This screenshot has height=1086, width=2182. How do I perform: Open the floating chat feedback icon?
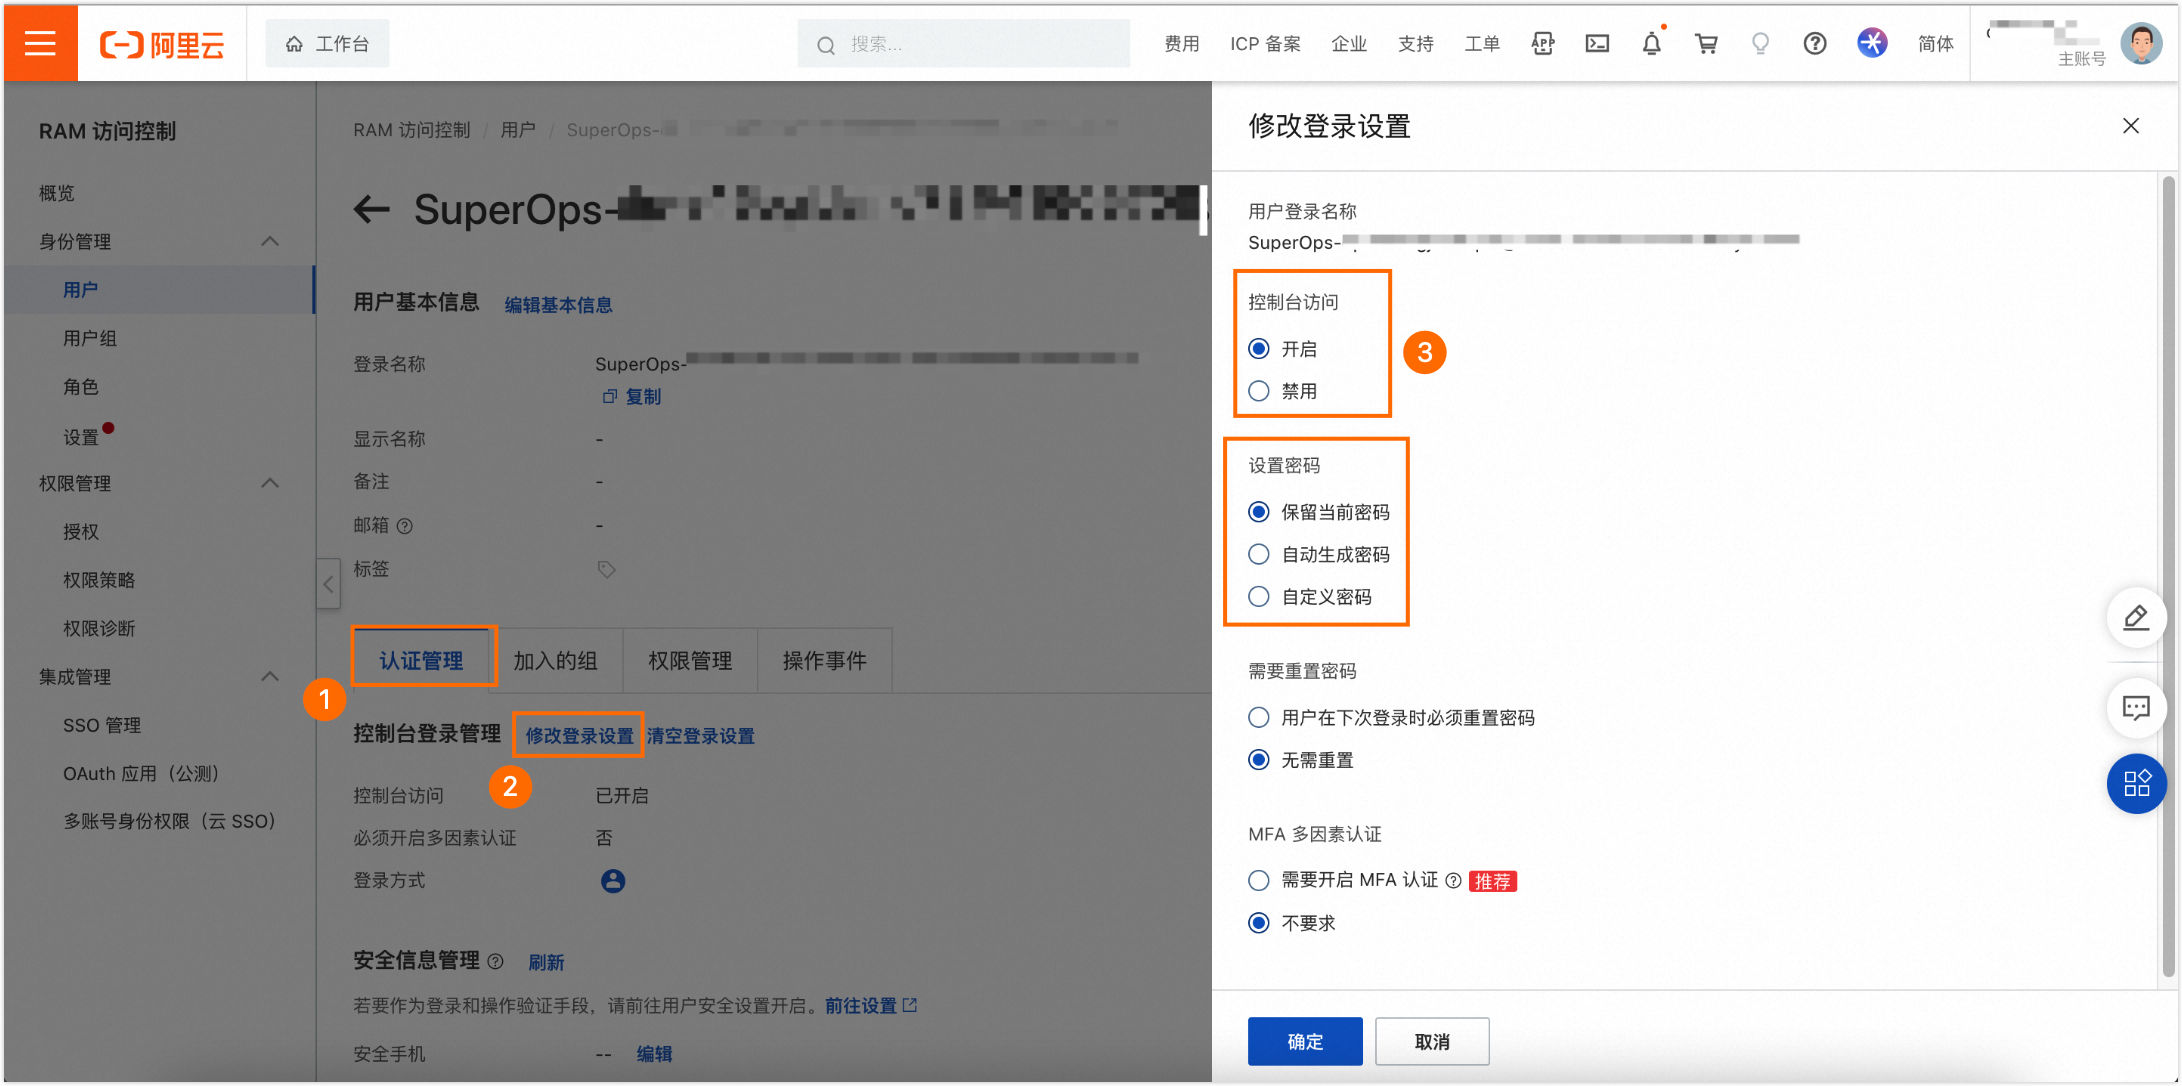[x=2136, y=708]
